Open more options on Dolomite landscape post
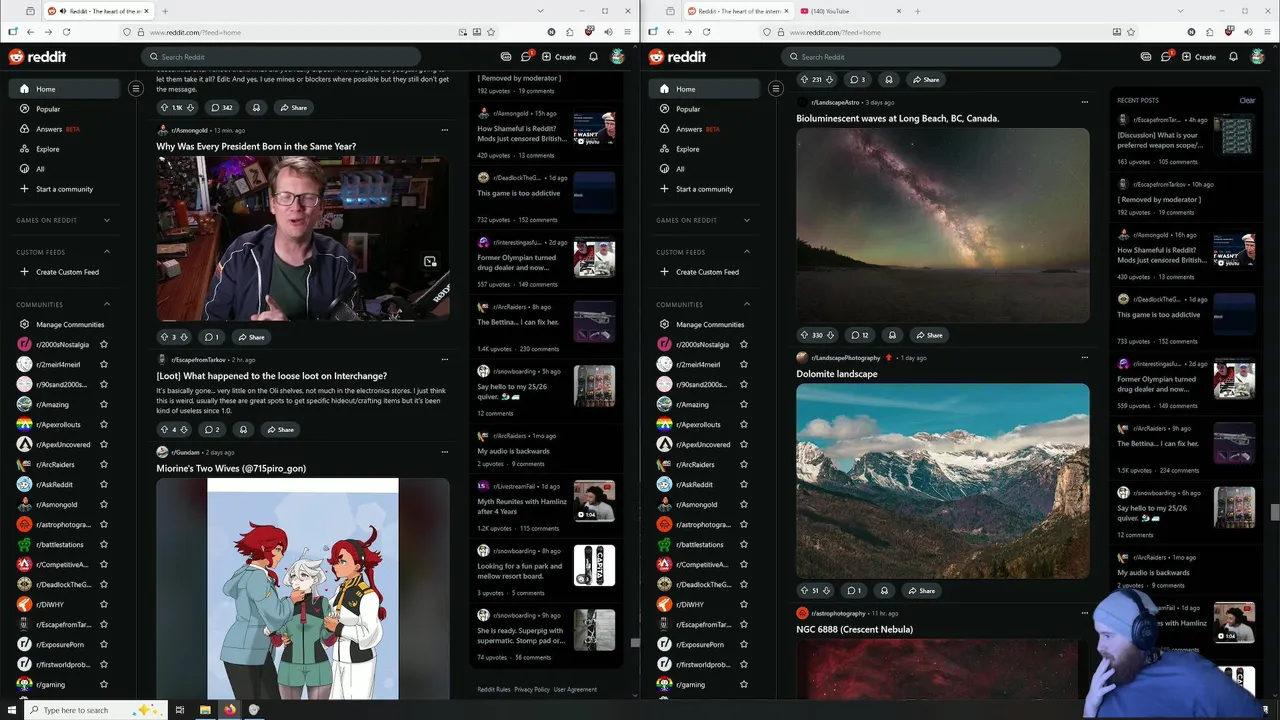The height and width of the screenshot is (720, 1280). pyautogui.click(x=1084, y=357)
